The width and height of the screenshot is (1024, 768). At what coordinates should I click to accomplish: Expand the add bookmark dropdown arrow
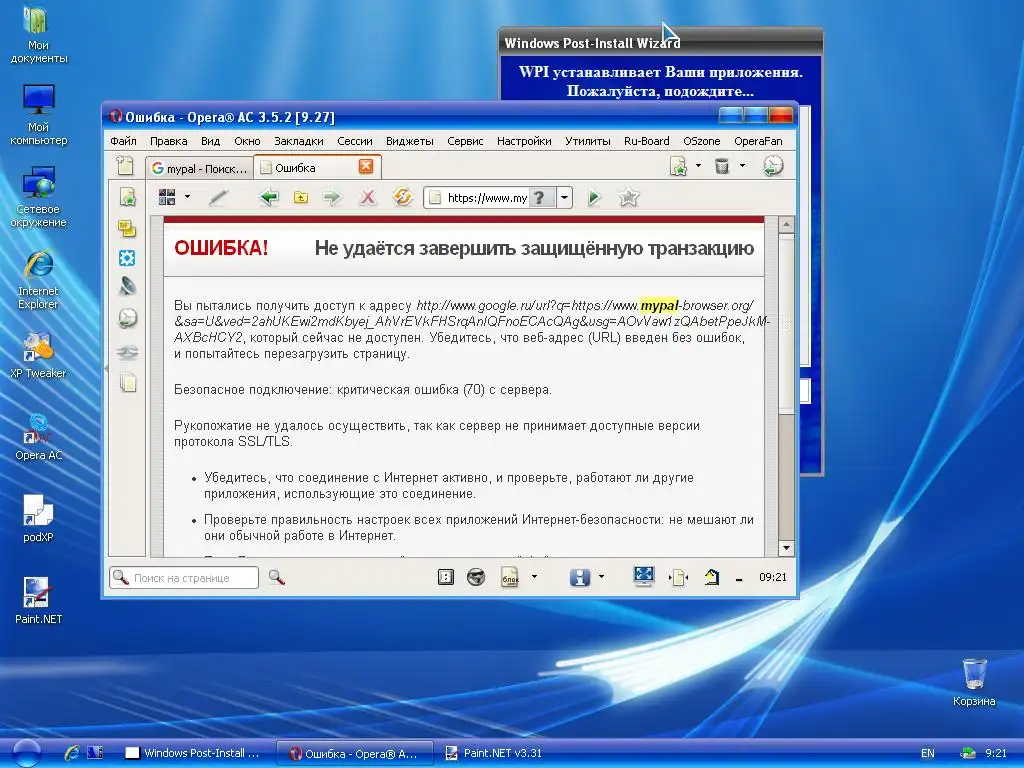coord(698,166)
